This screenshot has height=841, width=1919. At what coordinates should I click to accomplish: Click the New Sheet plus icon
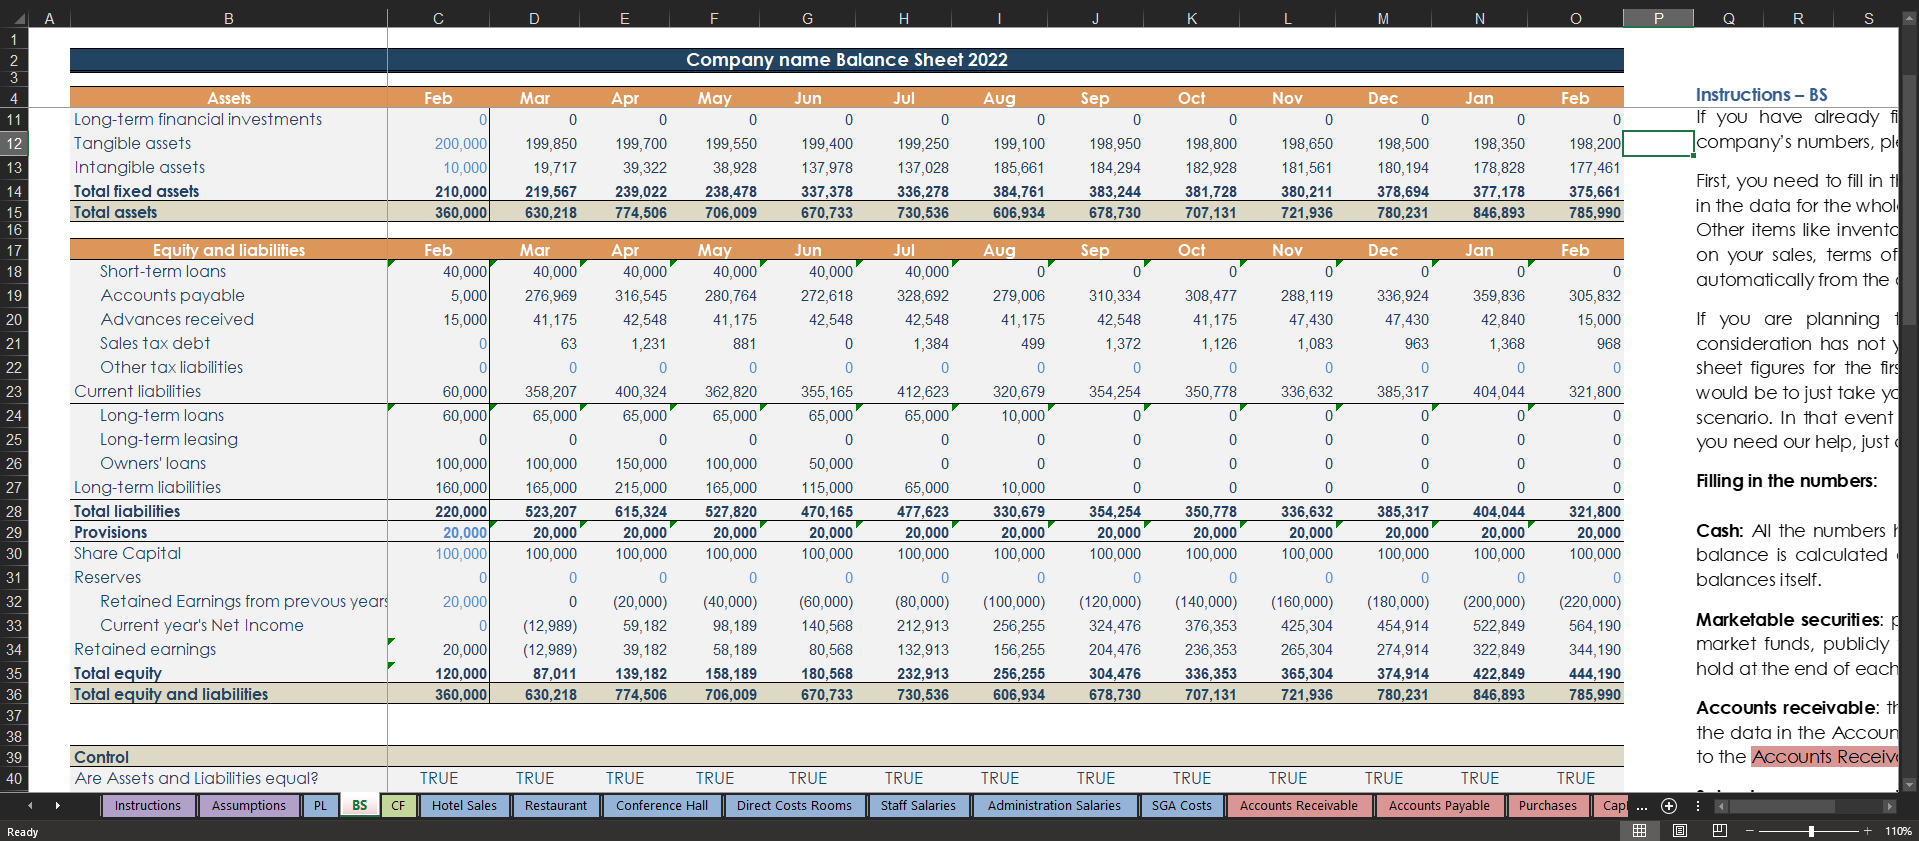tap(1668, 806)
